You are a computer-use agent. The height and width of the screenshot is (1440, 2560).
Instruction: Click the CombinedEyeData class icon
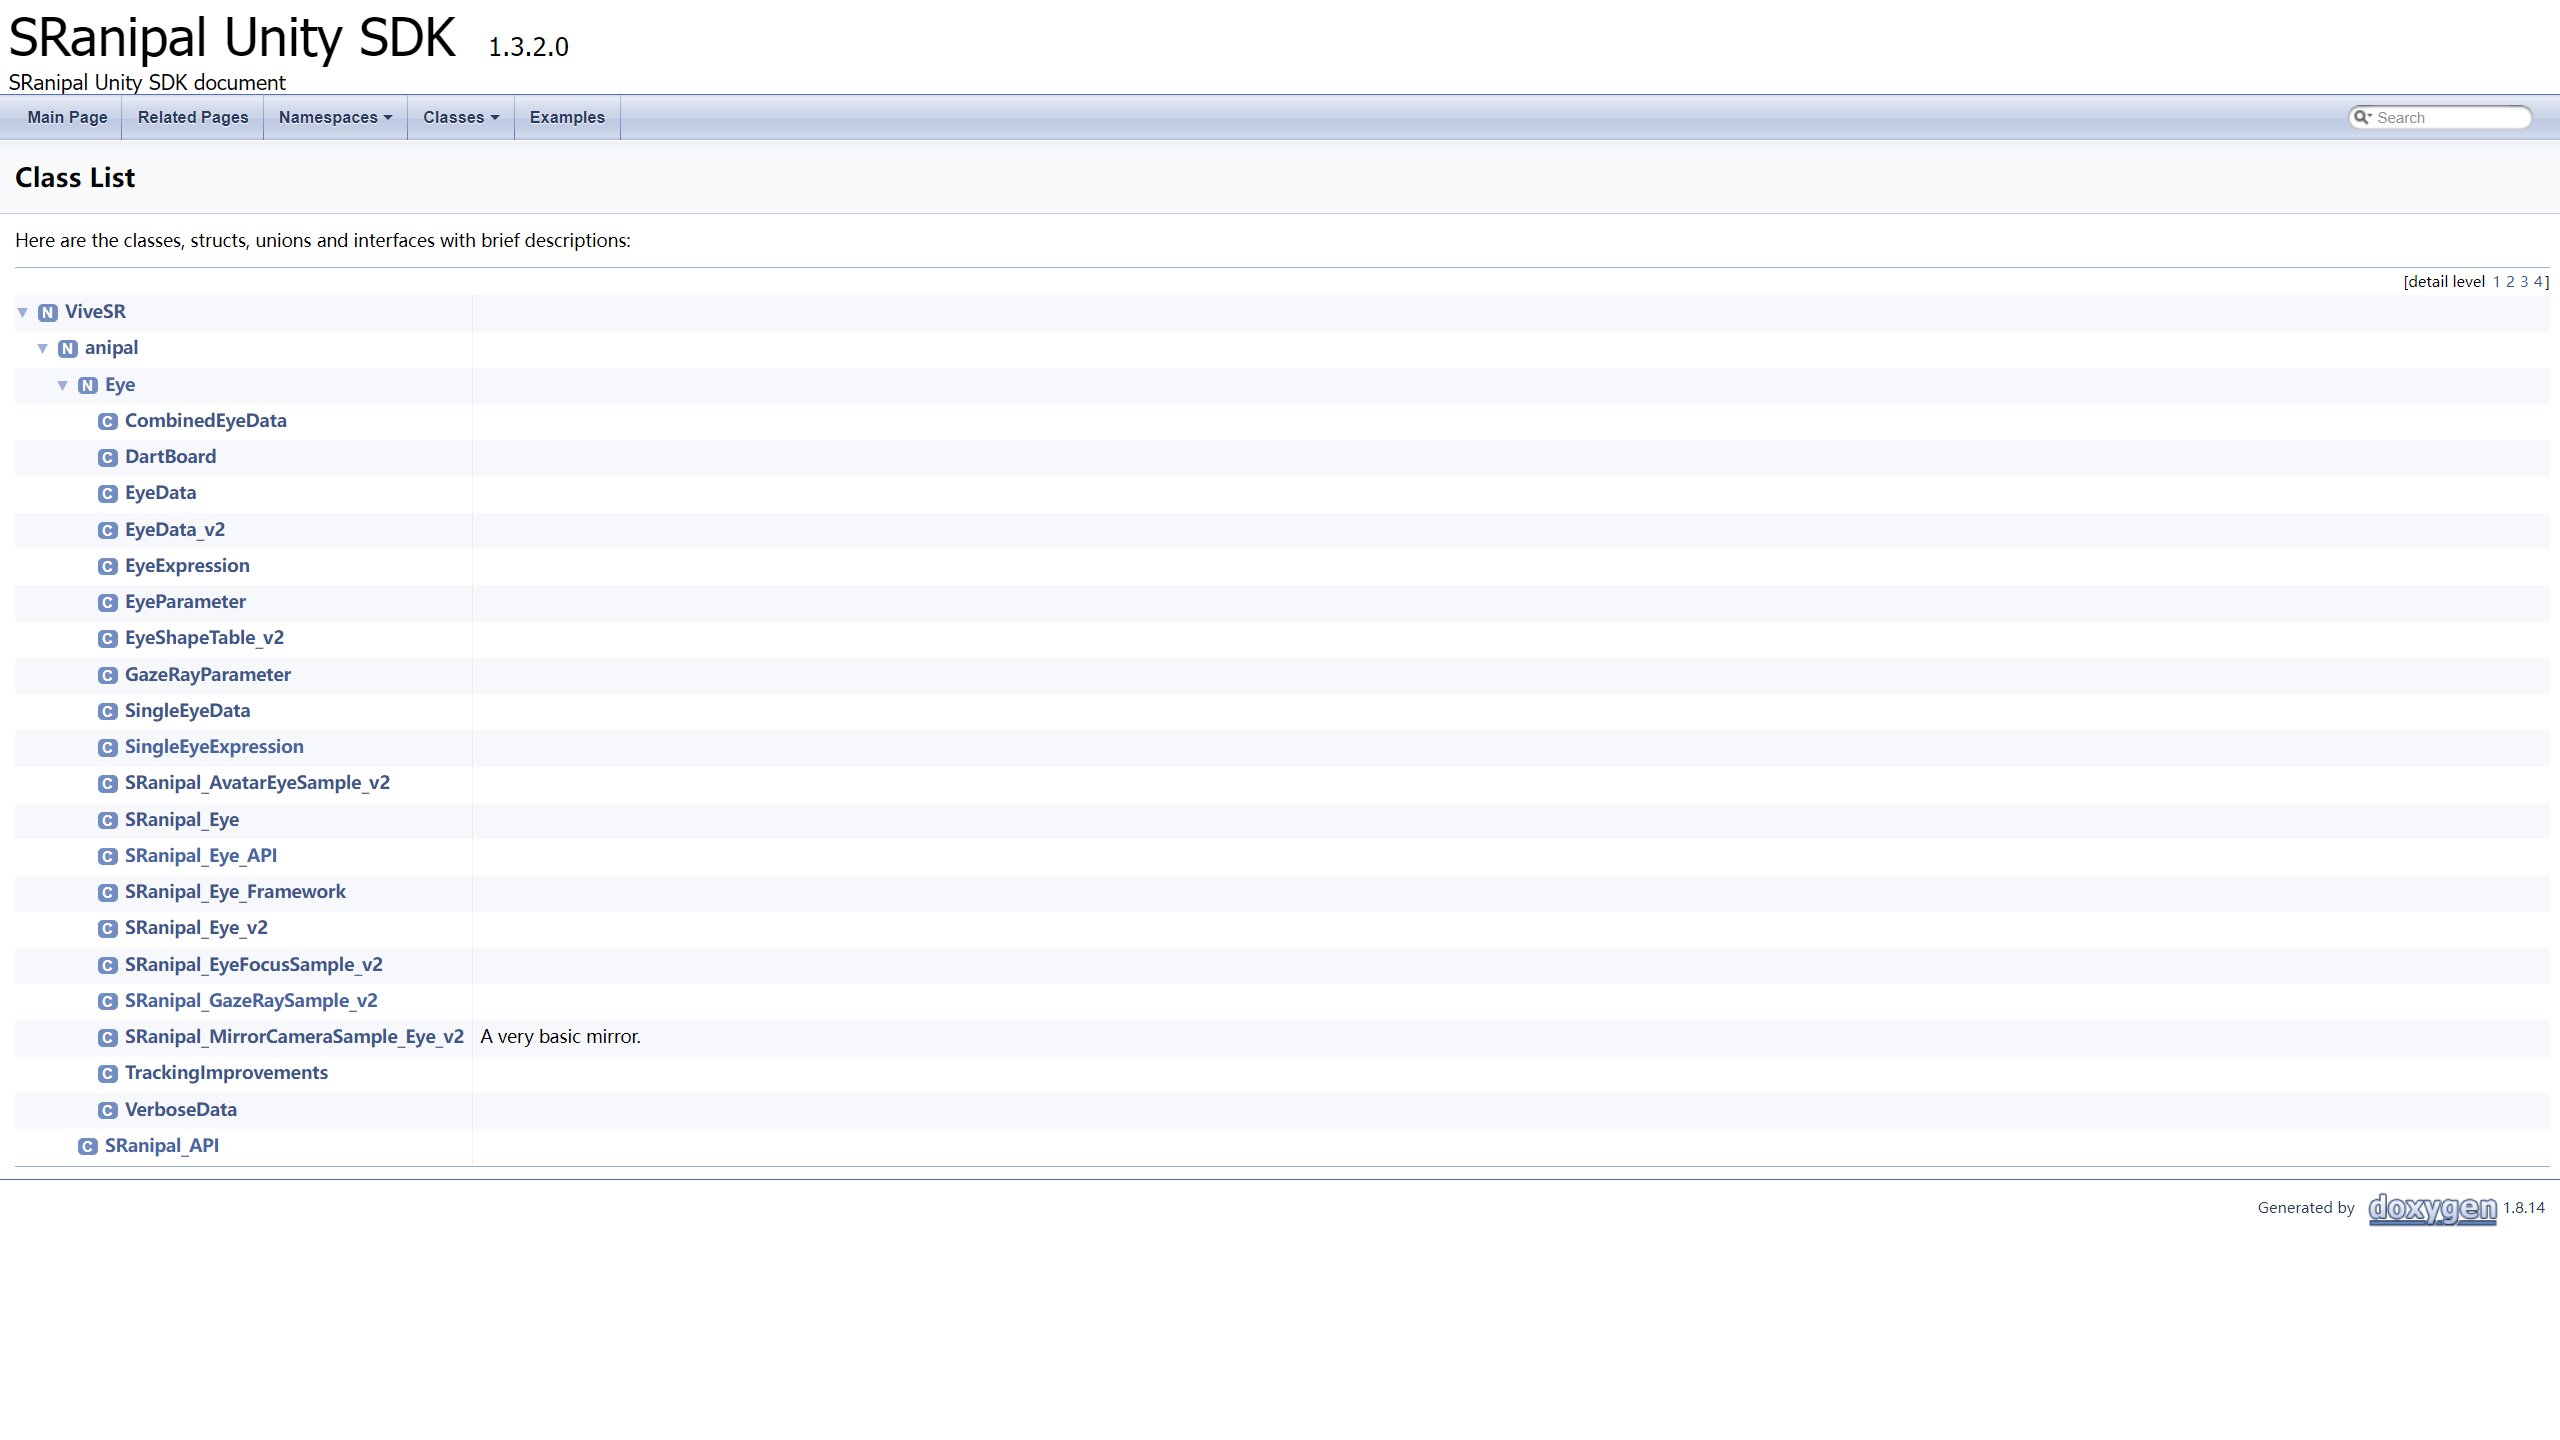point(107,420)
